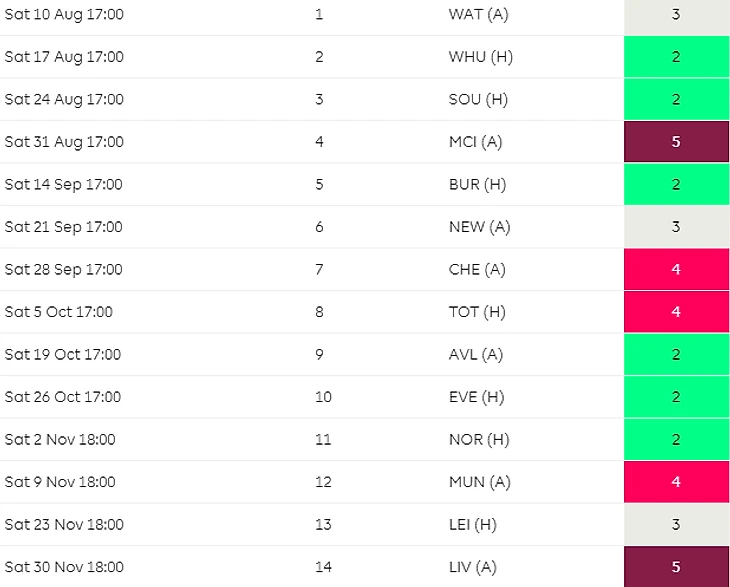Select the WHU (H) fixture

(480, 57)
